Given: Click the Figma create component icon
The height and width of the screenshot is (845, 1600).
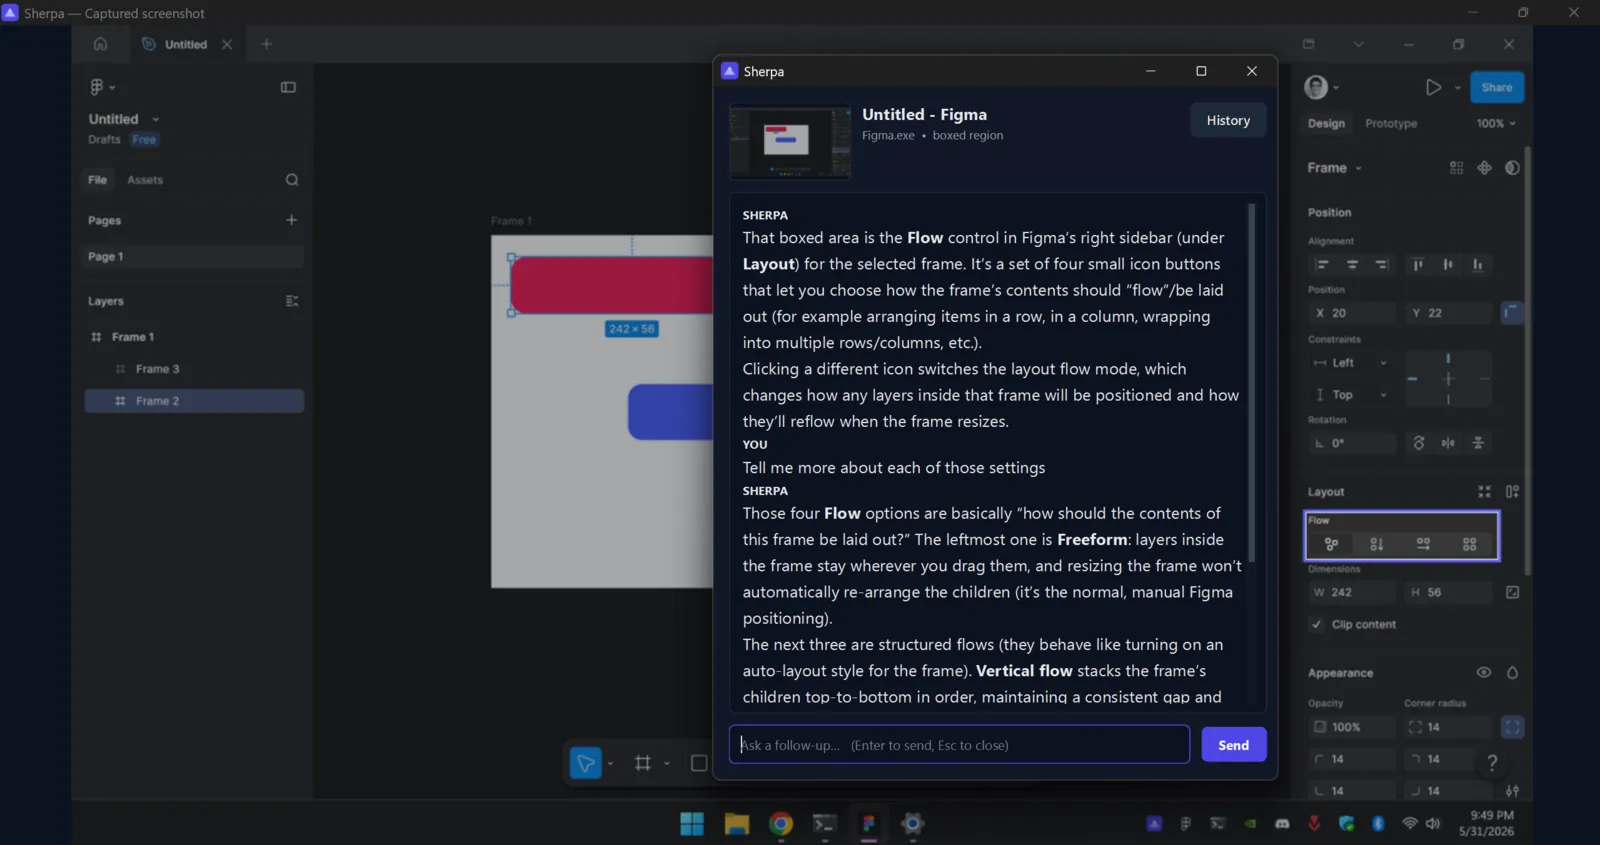Looking at the screenshot, I should pyautogui.click(x=1484, y=168).
